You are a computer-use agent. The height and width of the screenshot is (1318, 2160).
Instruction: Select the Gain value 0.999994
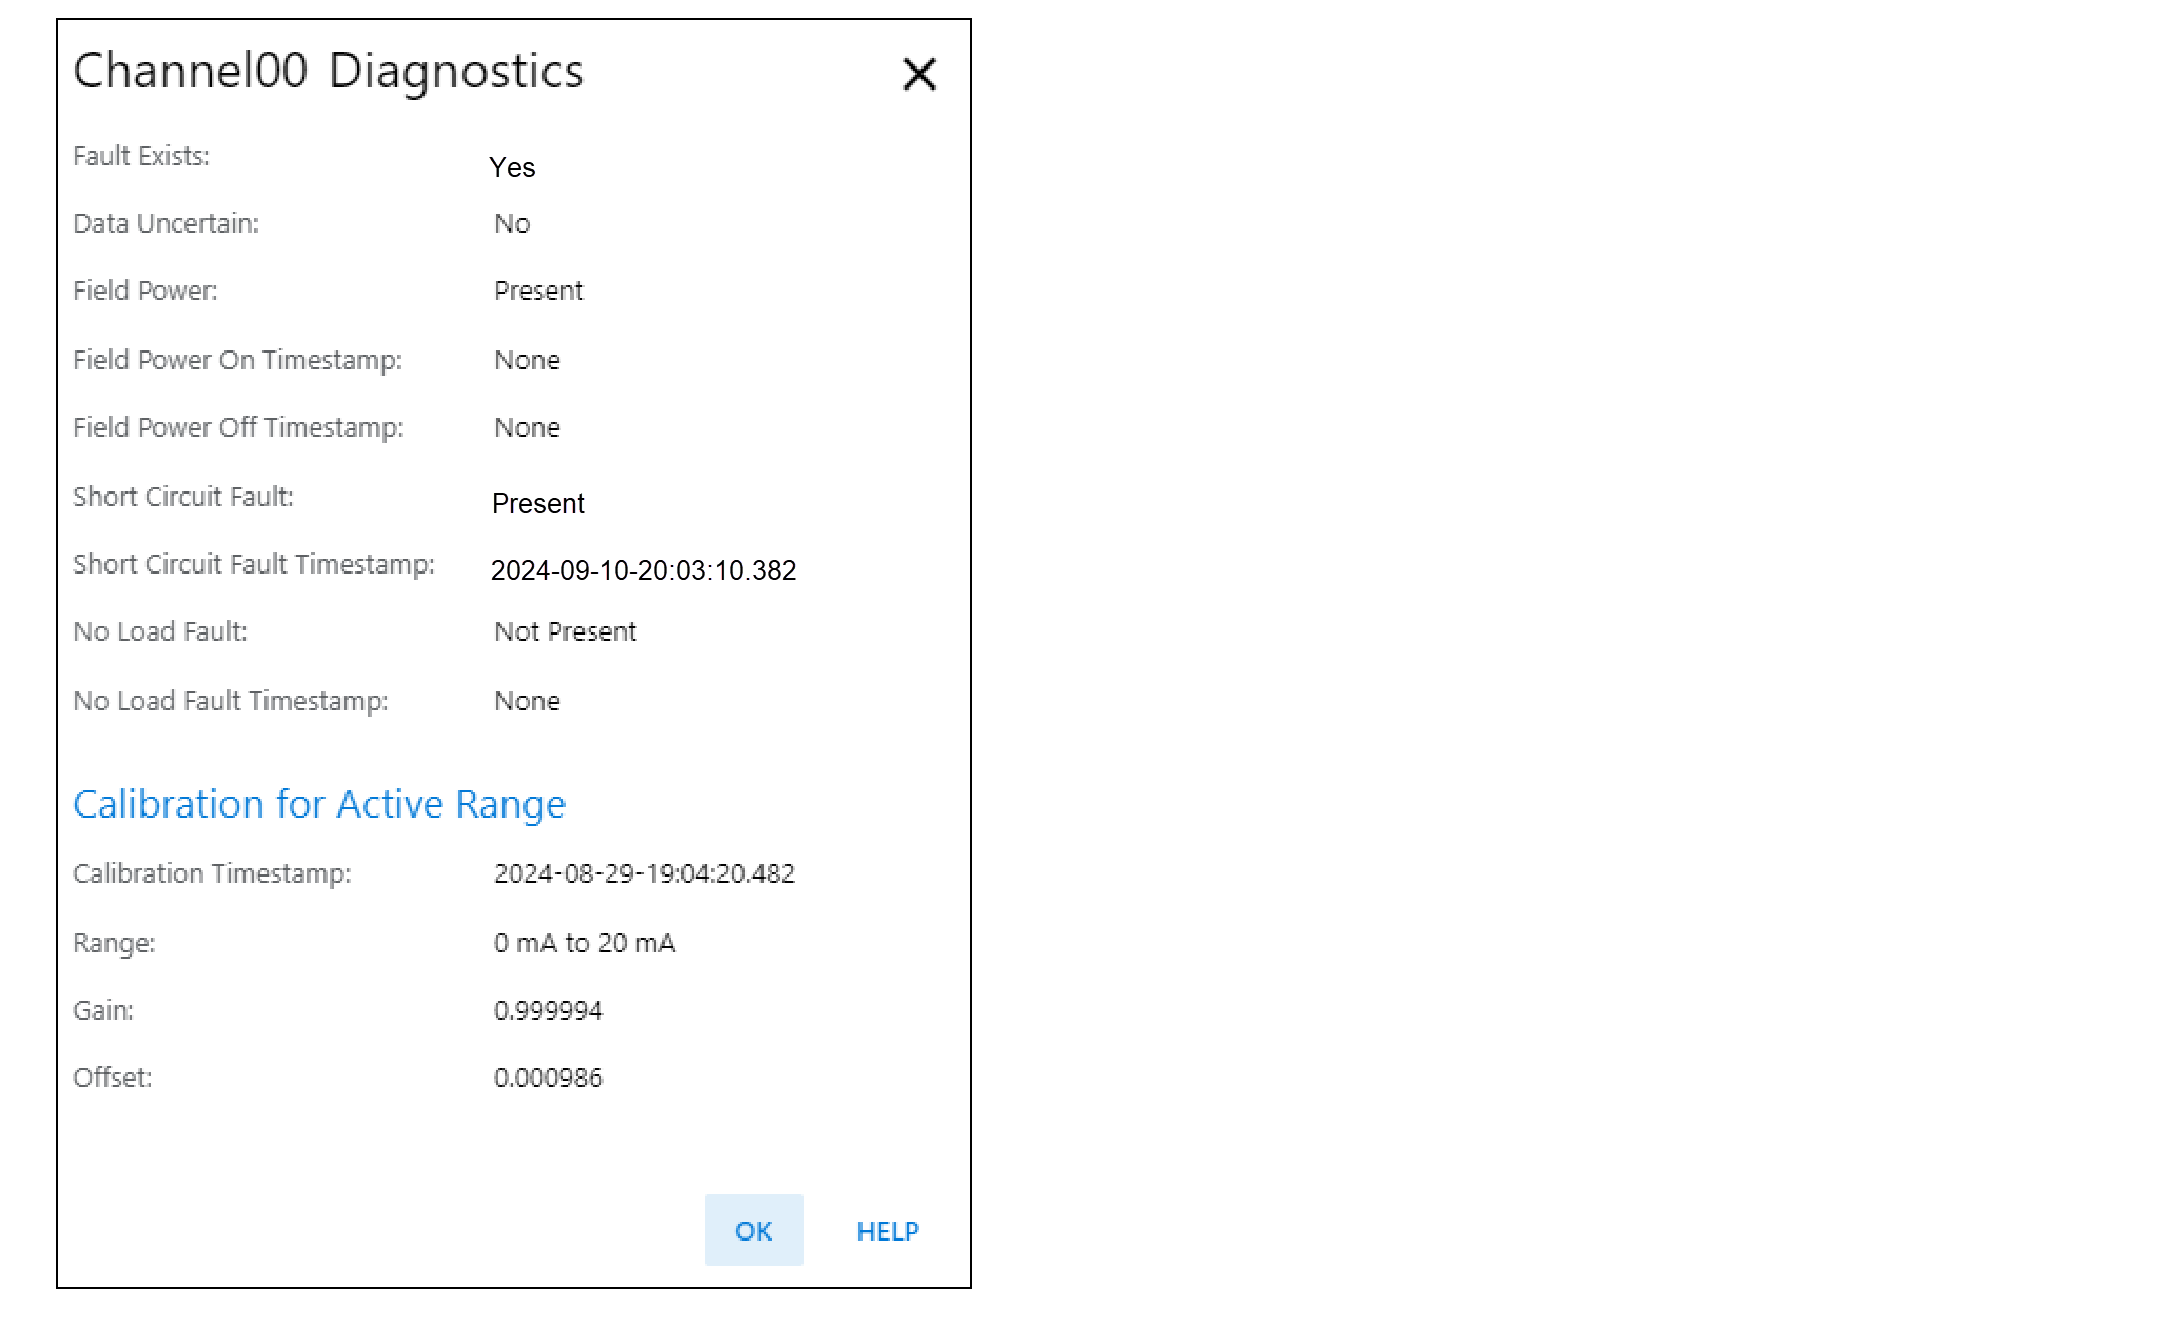point(548,1010)
